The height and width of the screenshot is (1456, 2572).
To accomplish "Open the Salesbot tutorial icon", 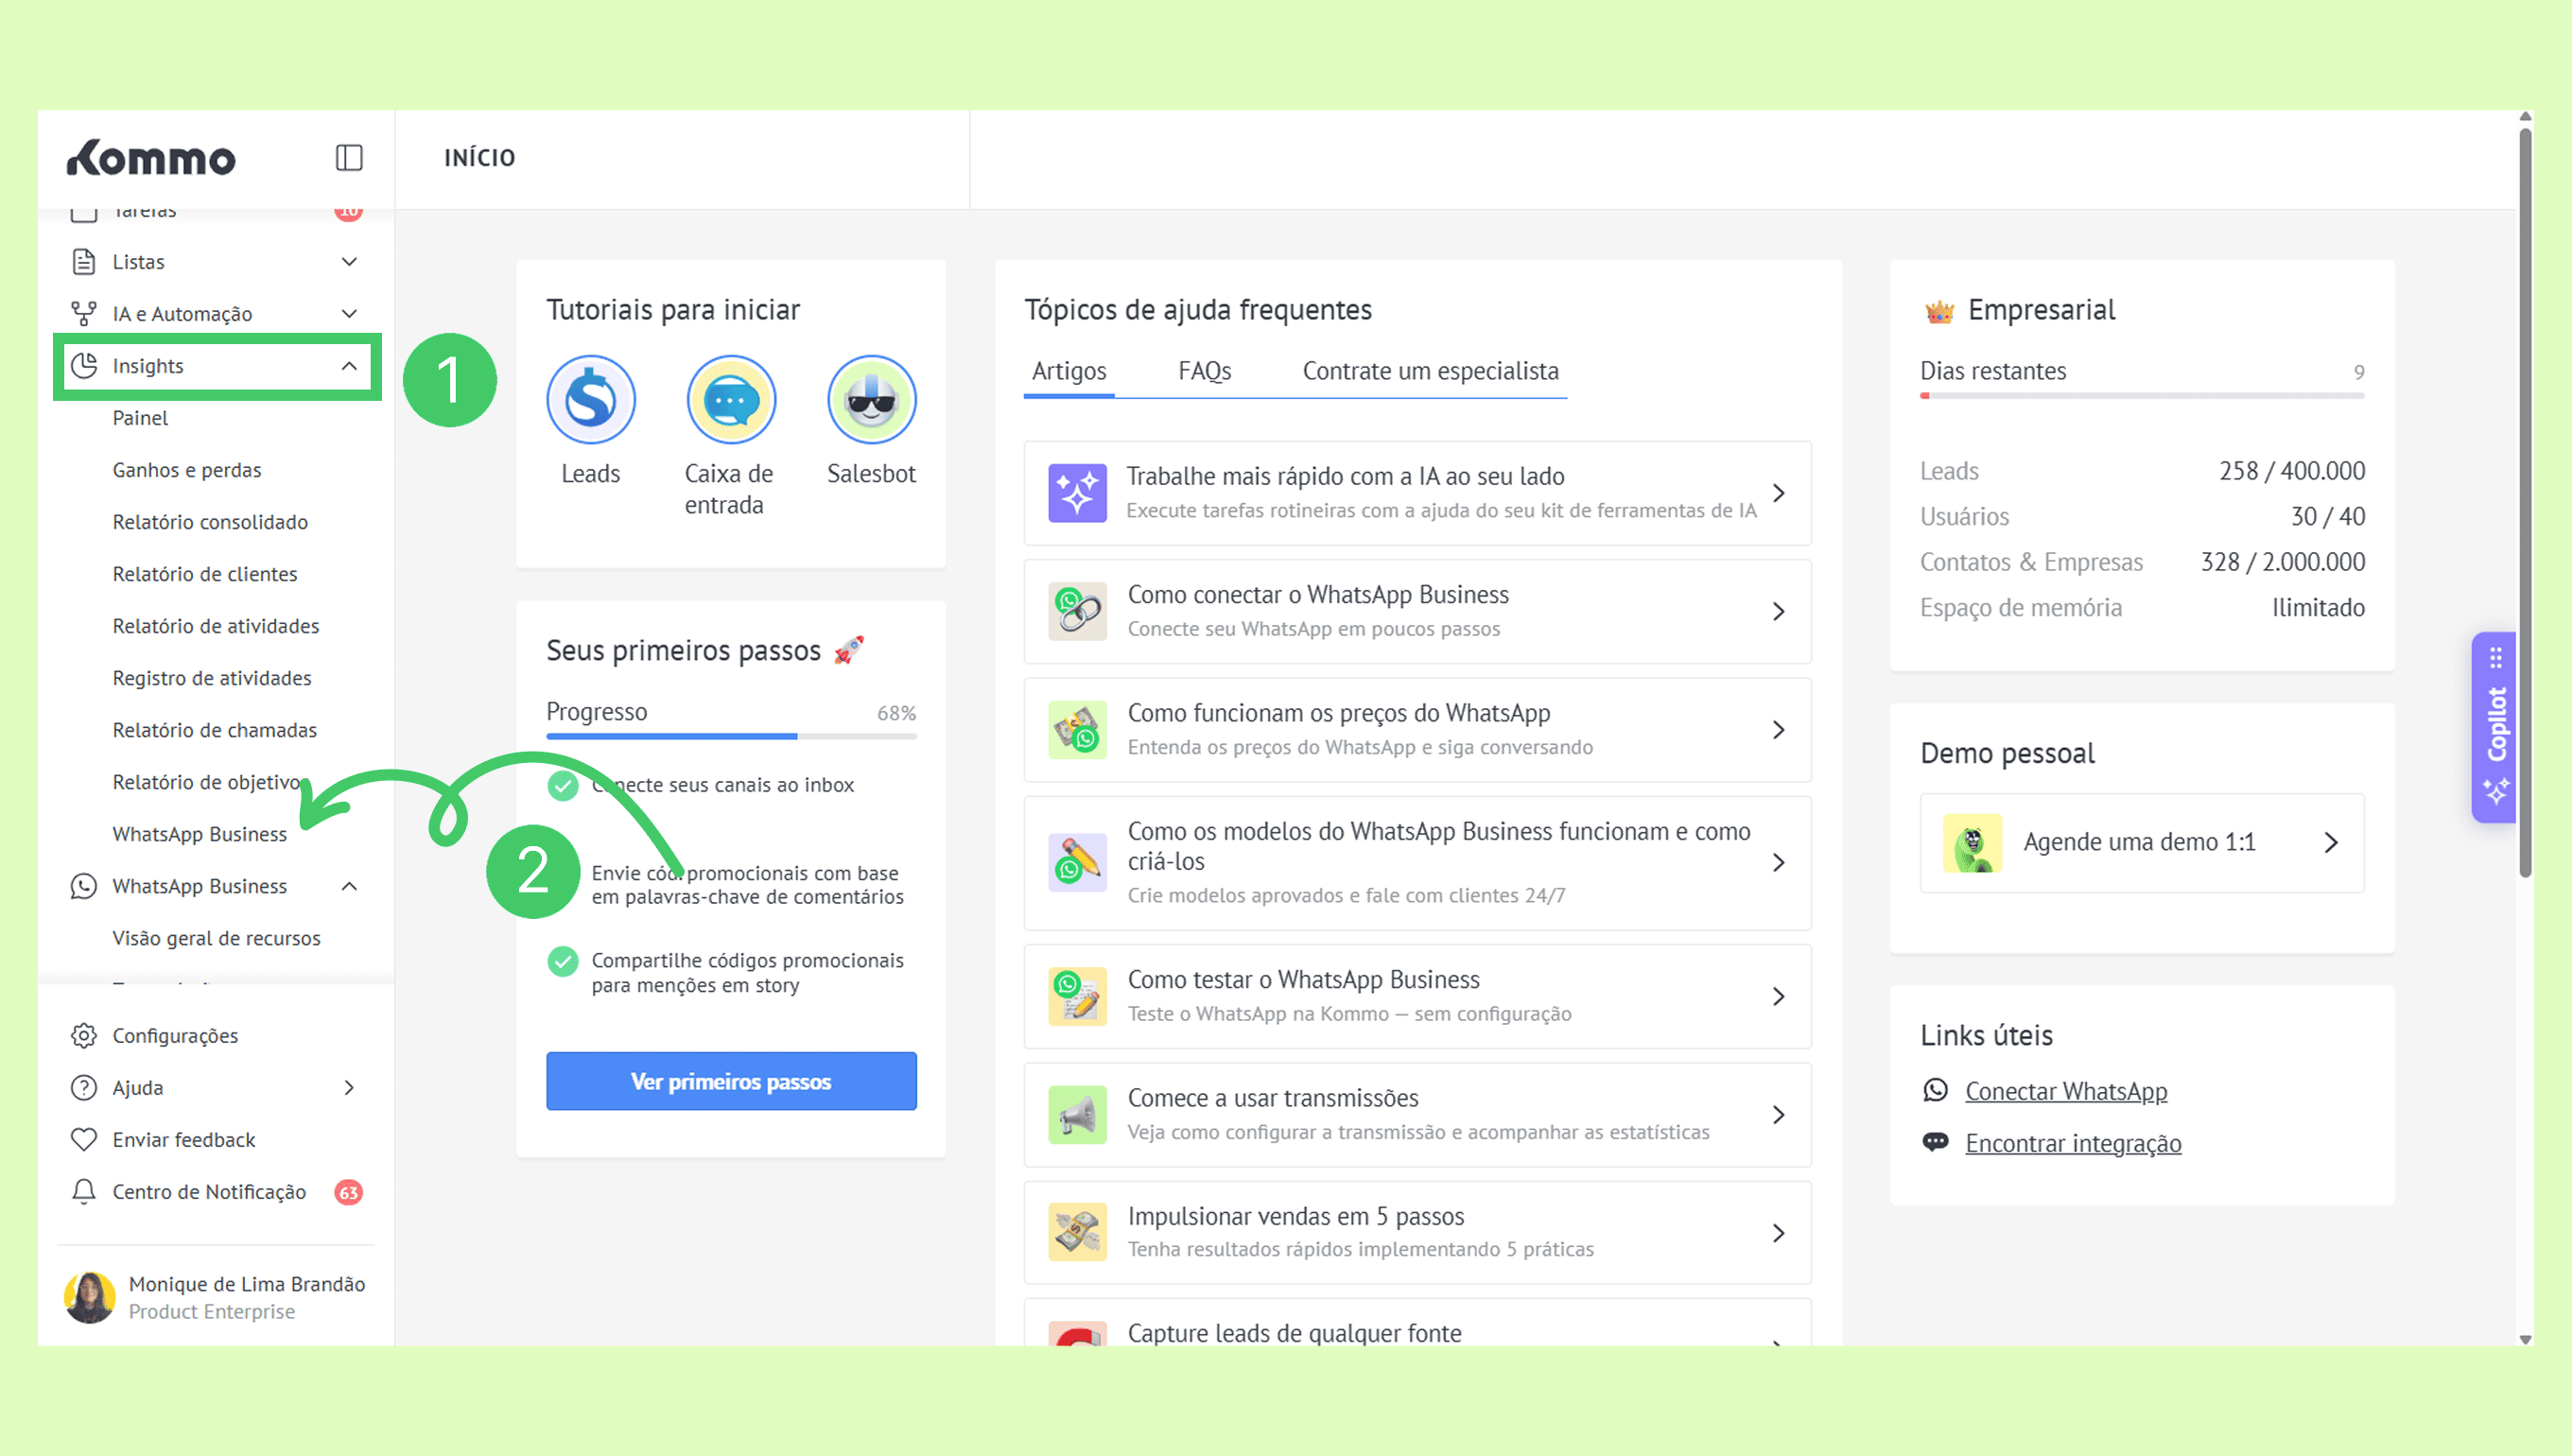I will (871, 400).
